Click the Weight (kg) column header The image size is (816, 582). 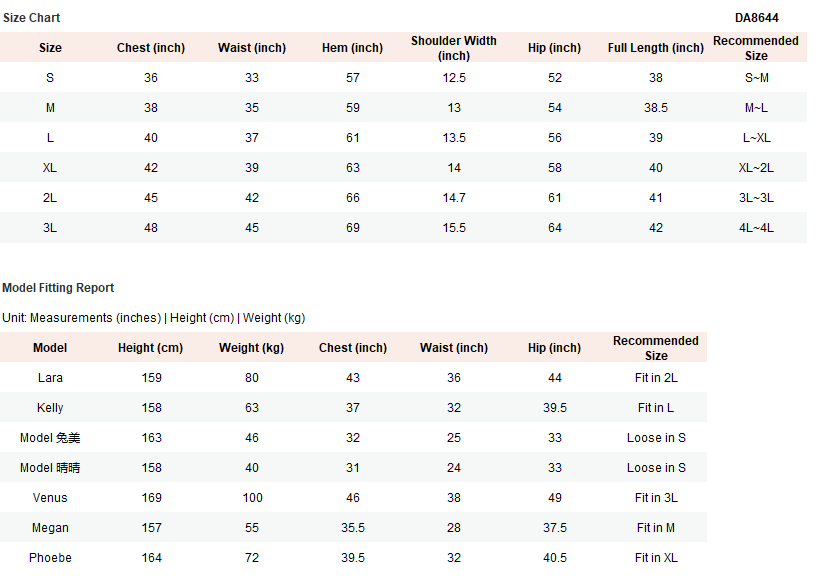251,348
